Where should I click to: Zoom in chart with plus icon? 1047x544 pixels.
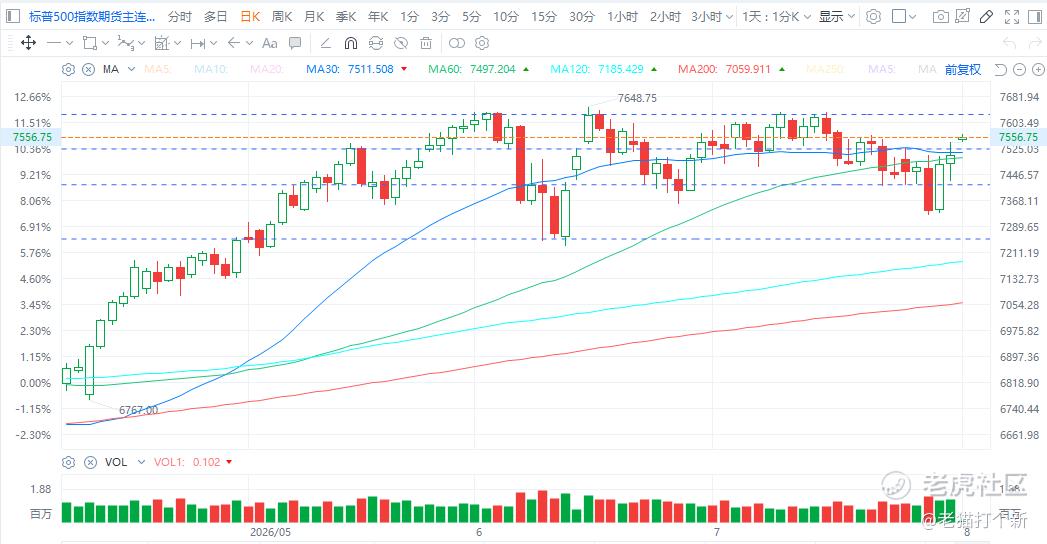click(1038, 69)
